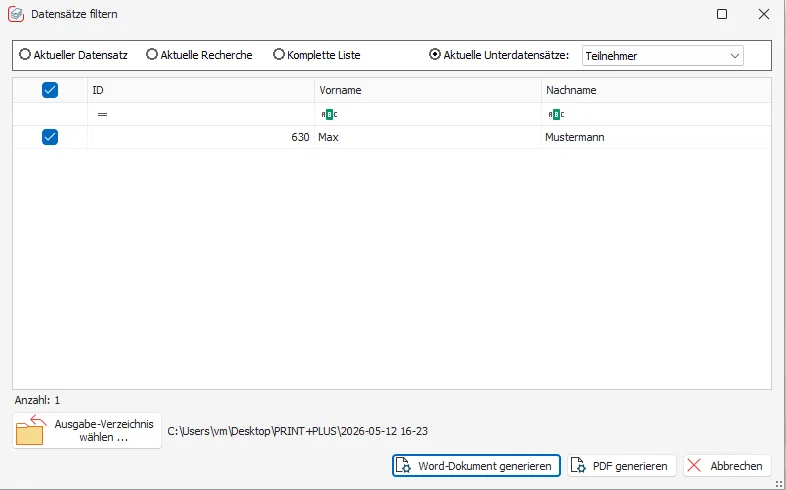Open the Teilnehmer dropdown list
786x490 pixels.
click(662, 56)
